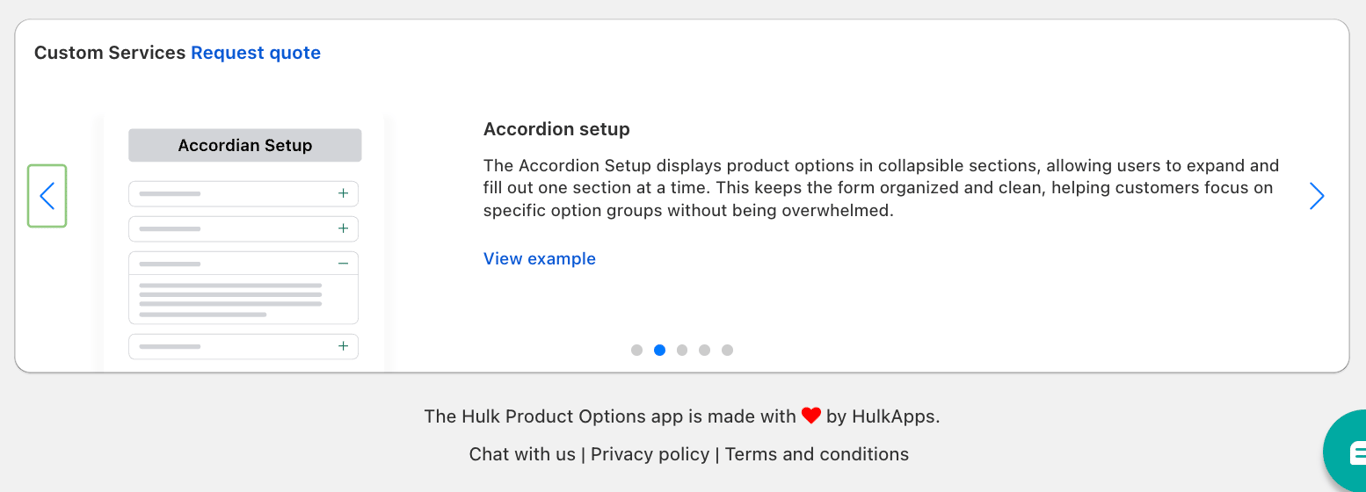Image resolution: width=1366 pixels, height=492 pixels.
Task: Open the Privacy policy link
Action: tap(650, 454)
